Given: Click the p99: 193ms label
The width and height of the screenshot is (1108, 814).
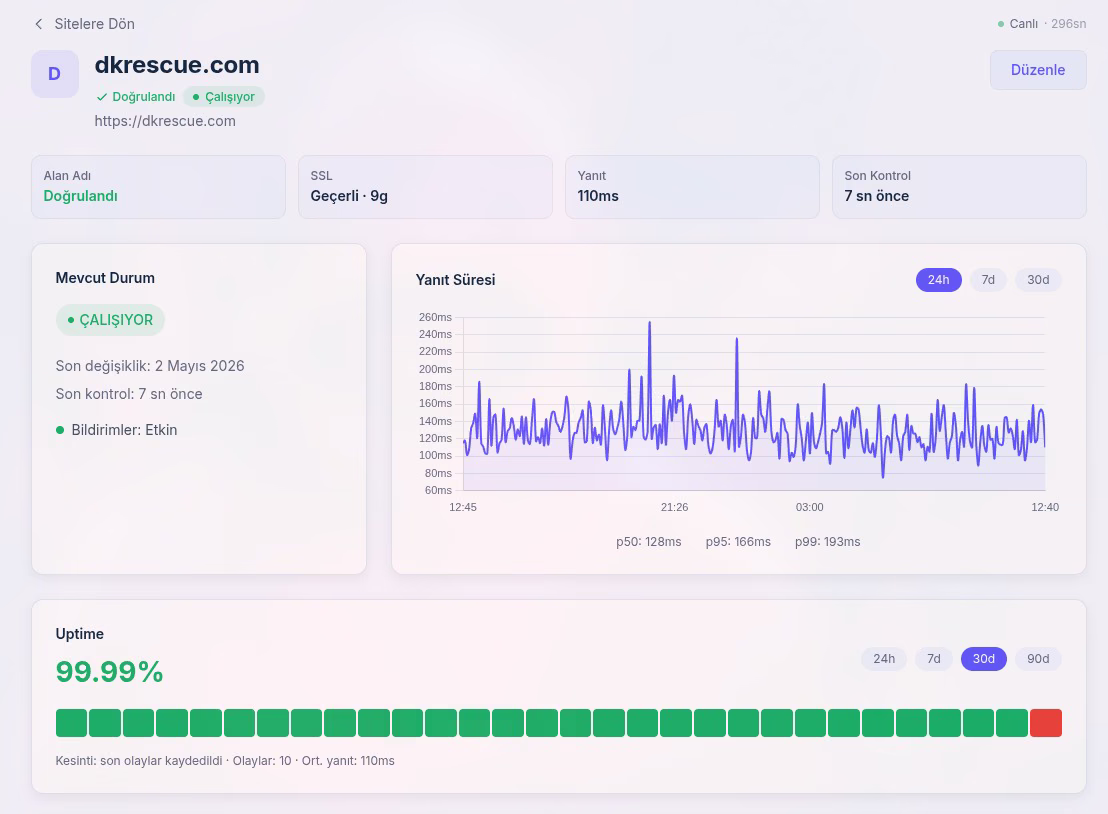Looking at the screenshot, I should [827, 542].
